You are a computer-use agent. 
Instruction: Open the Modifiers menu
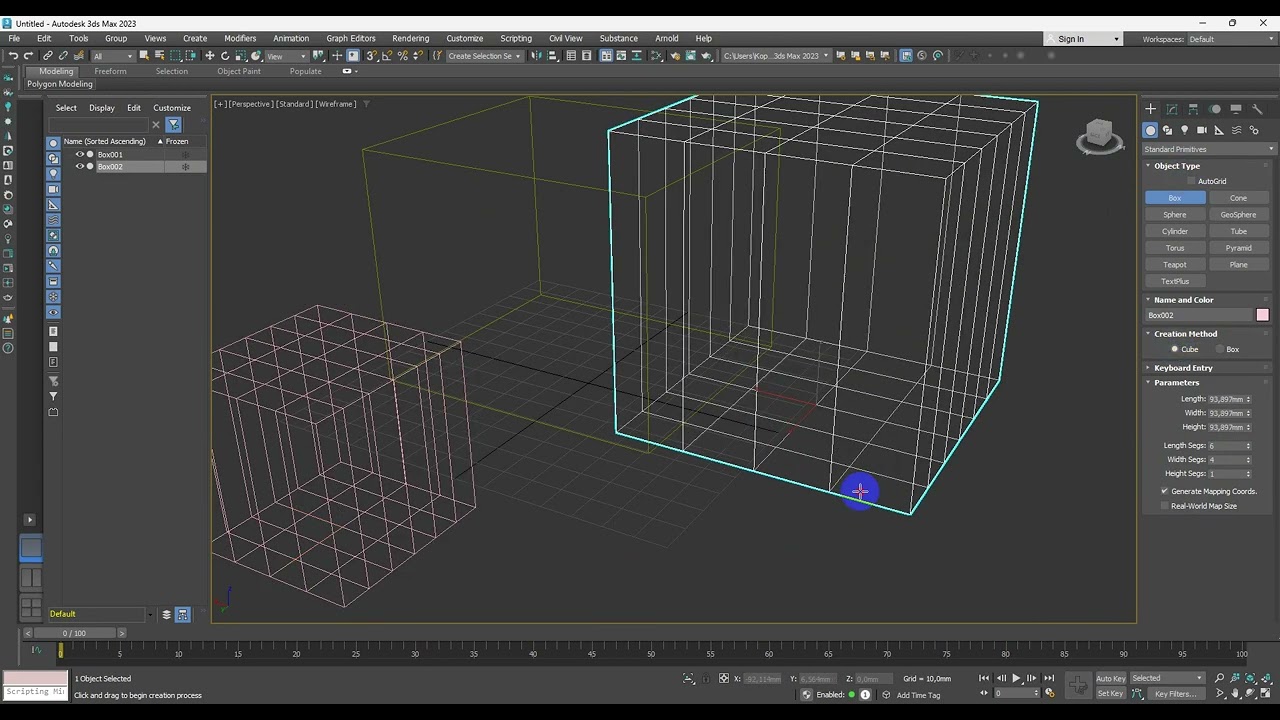point(240,38)
